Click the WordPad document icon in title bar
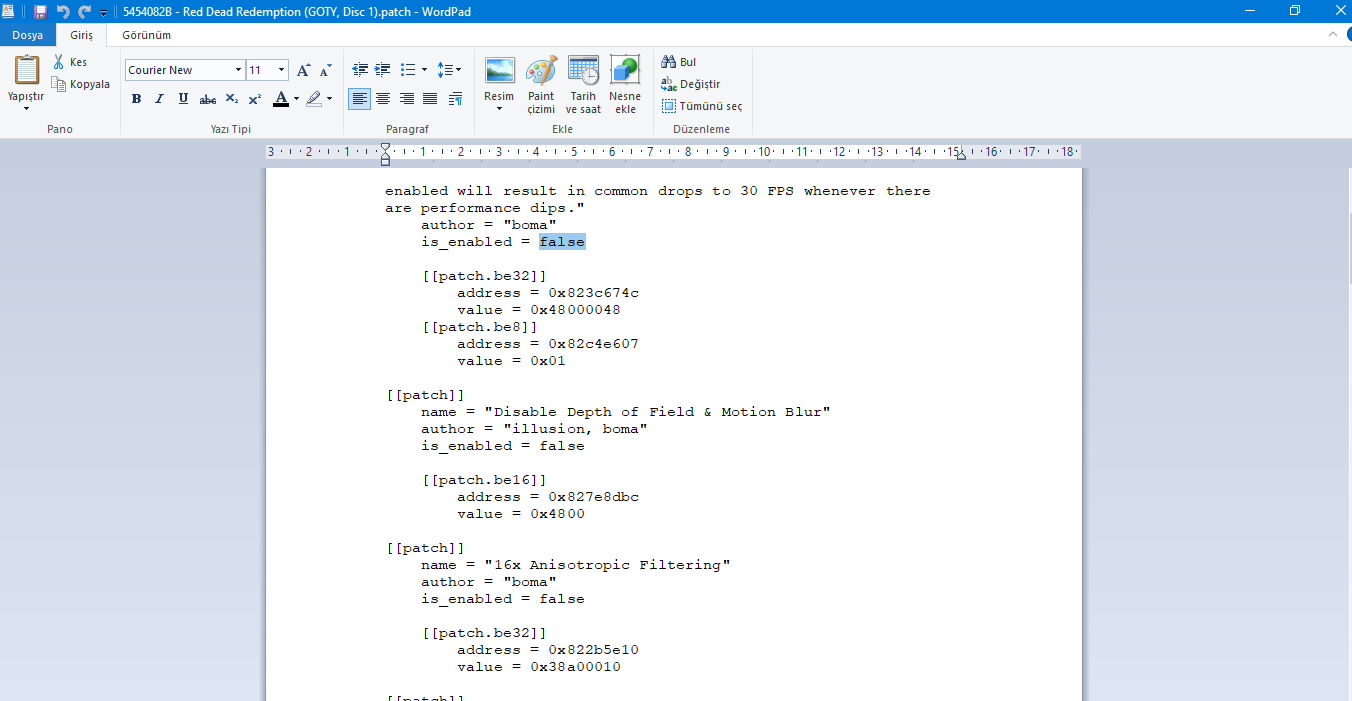This screenshot has width=1352, height=701. 8,12
